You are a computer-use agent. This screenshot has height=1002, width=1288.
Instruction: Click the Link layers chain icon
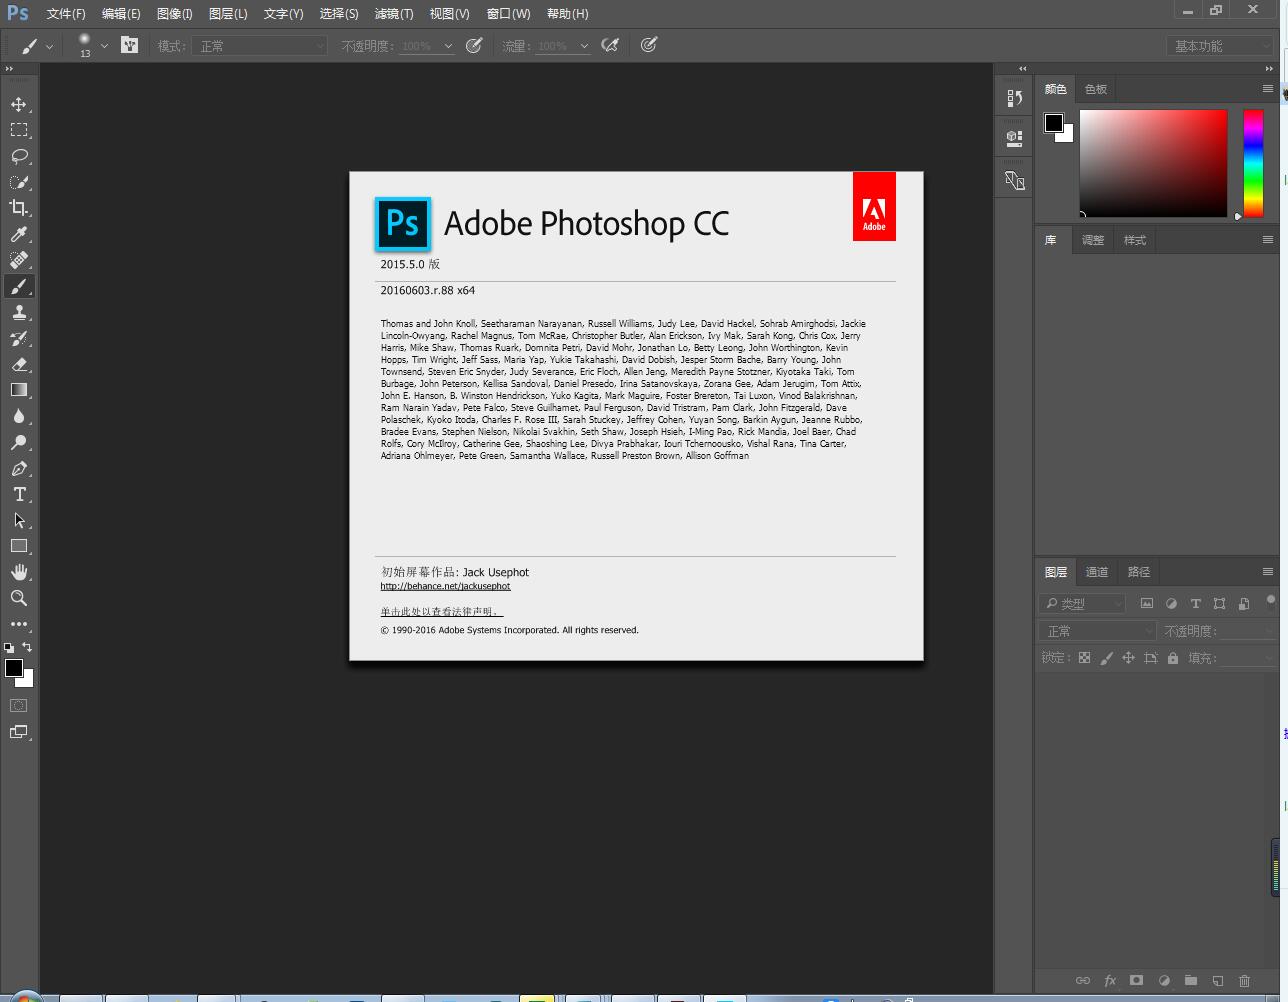(x=1082, y=981)
